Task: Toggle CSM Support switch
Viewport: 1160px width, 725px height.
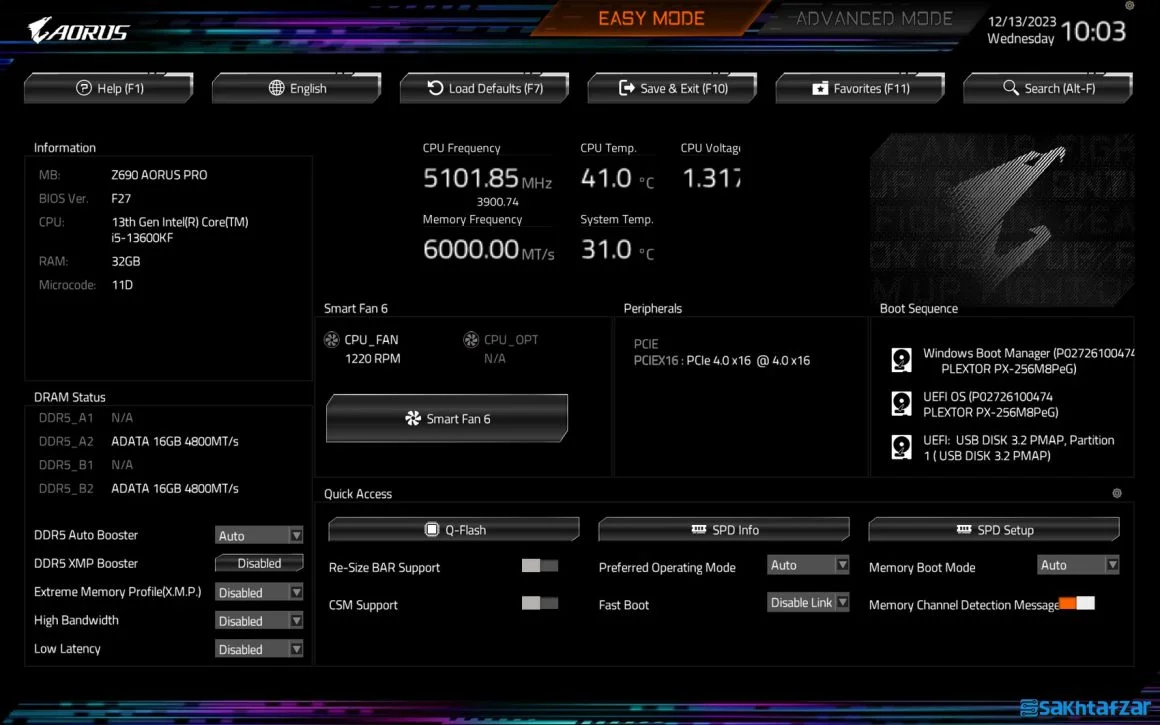Action: tap(540, 604)
